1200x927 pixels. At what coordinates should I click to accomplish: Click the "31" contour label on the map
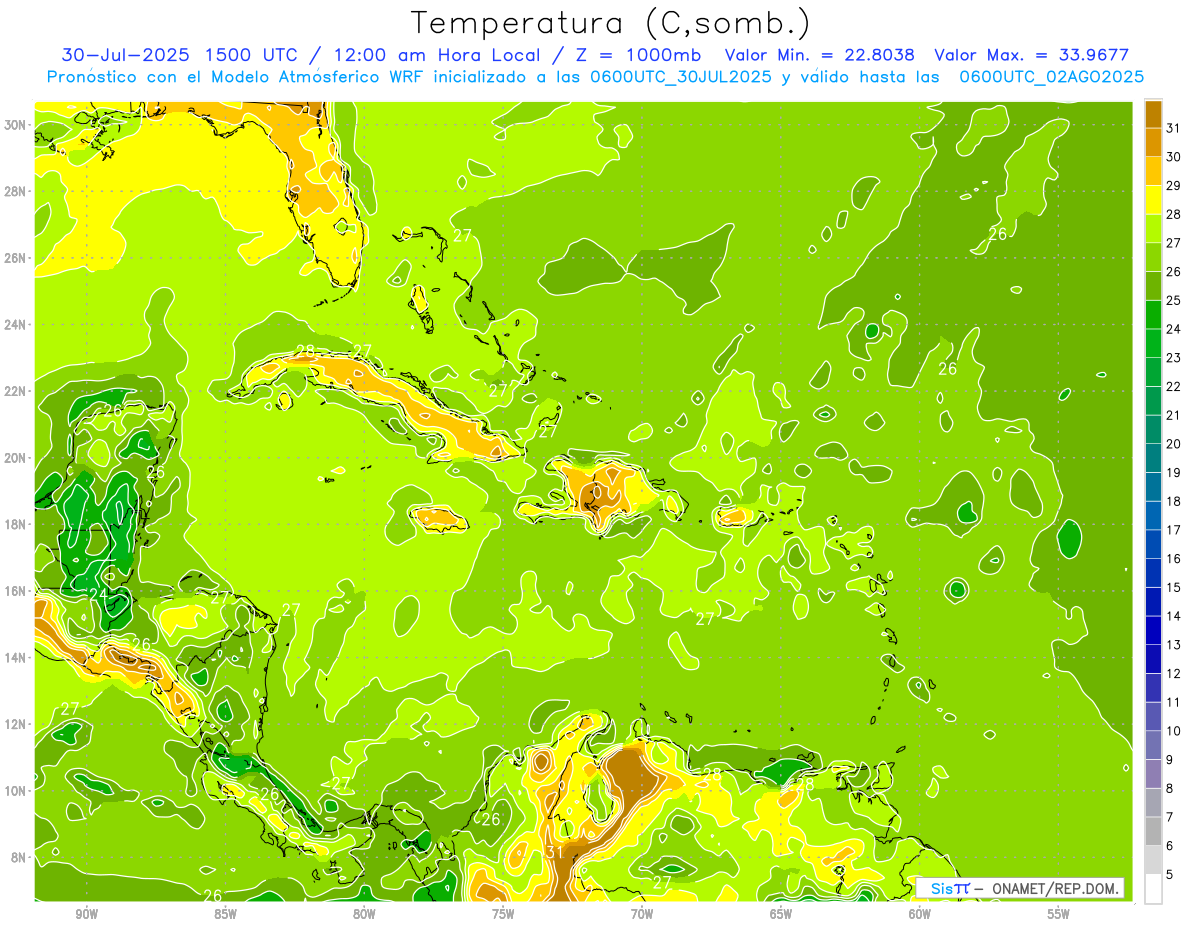[554, 851]
